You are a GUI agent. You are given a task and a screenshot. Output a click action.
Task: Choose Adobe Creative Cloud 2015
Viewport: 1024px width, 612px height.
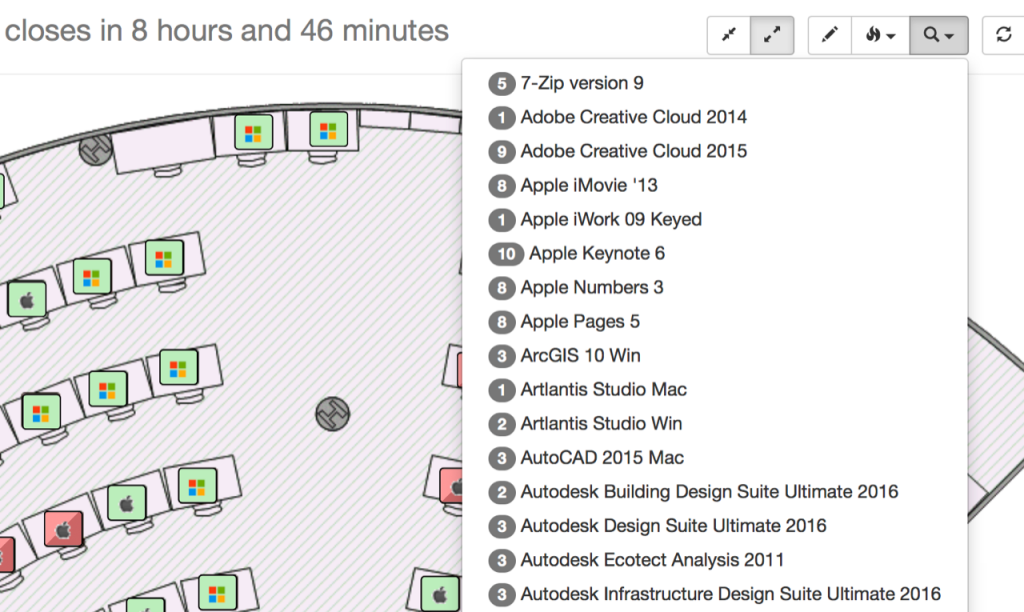coord(714,151)
